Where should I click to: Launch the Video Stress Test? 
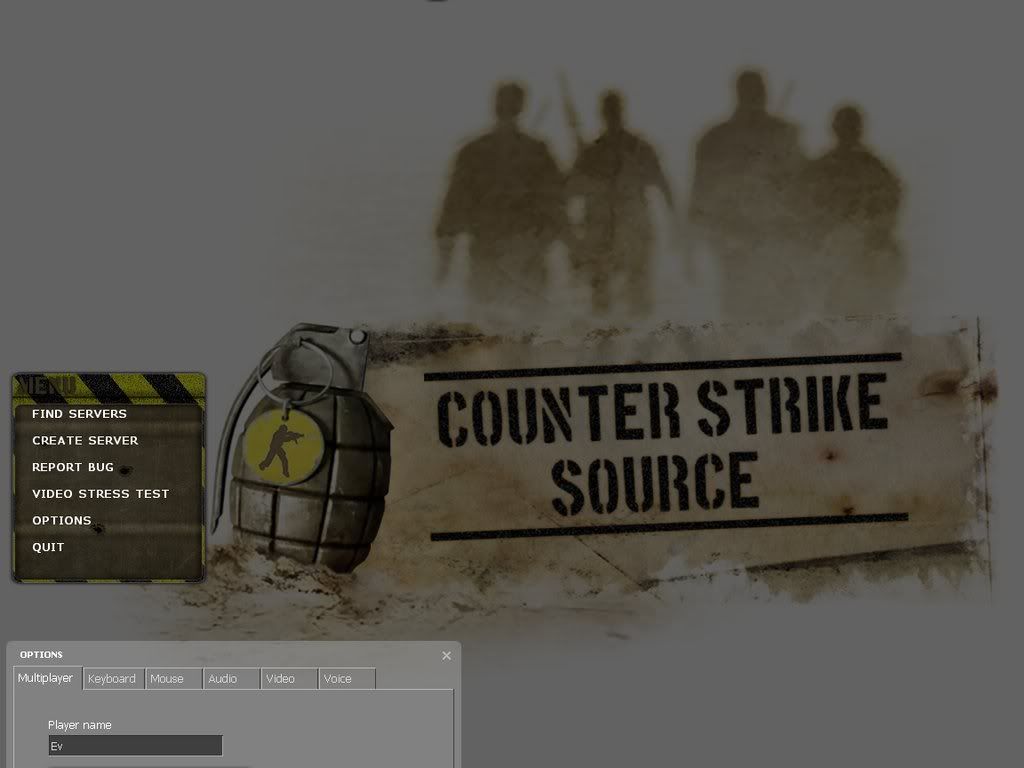coord(100,494)
